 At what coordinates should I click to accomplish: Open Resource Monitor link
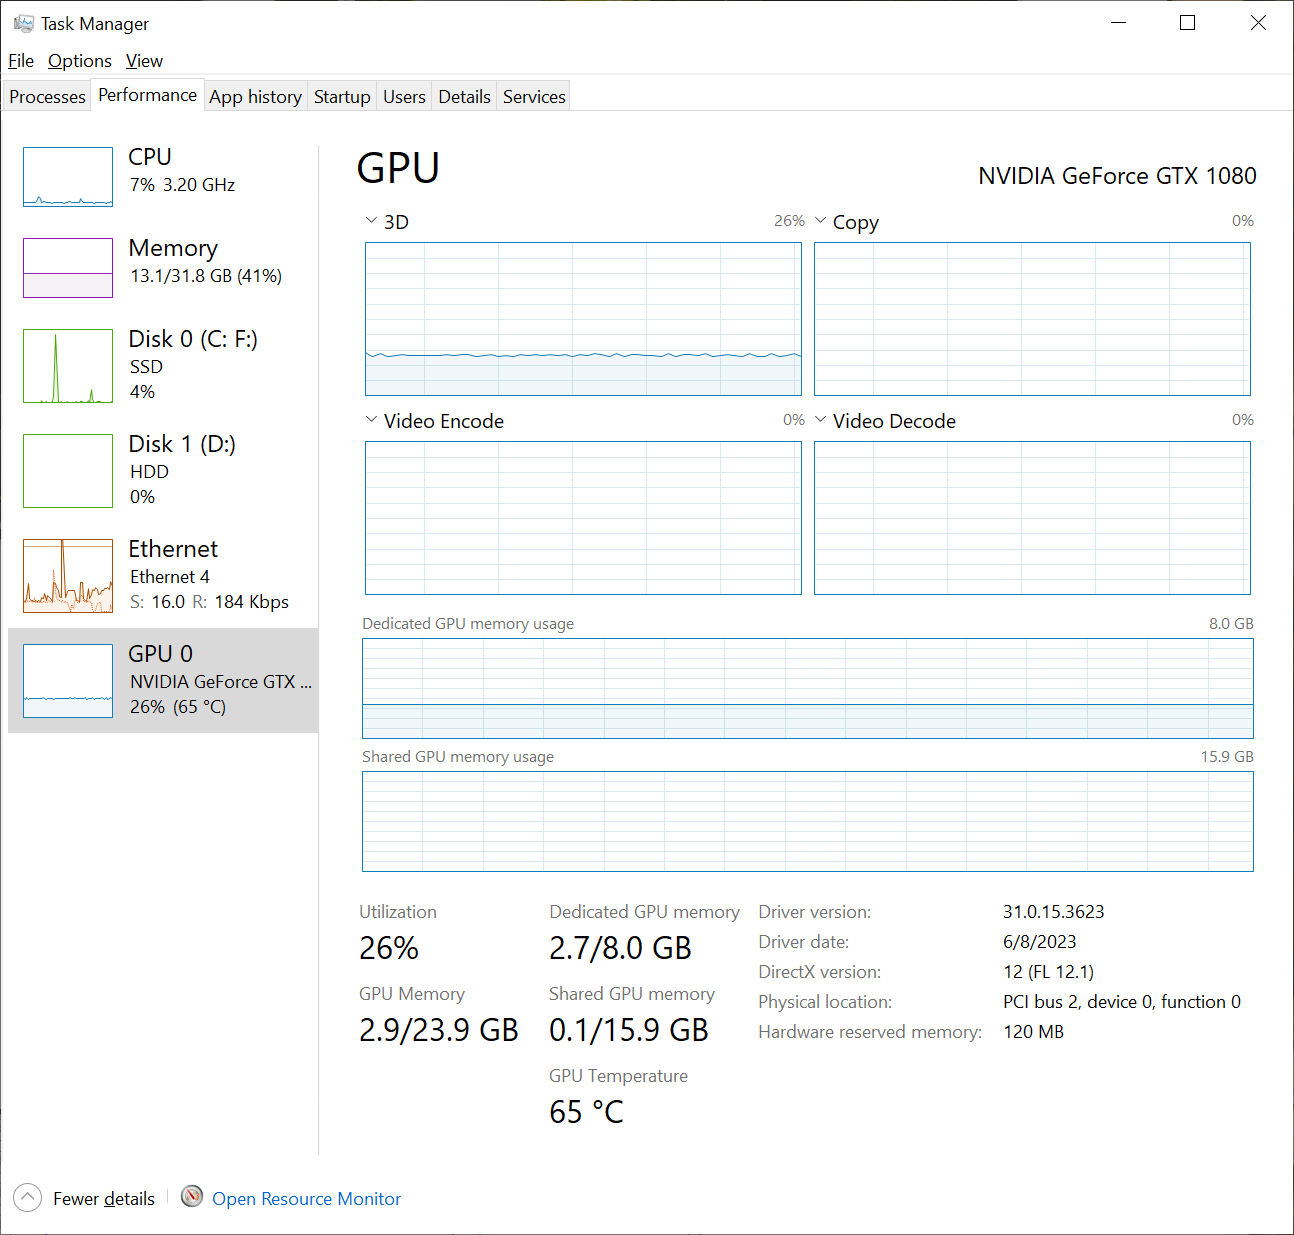pyautogui.click(x=306, y=1198)
